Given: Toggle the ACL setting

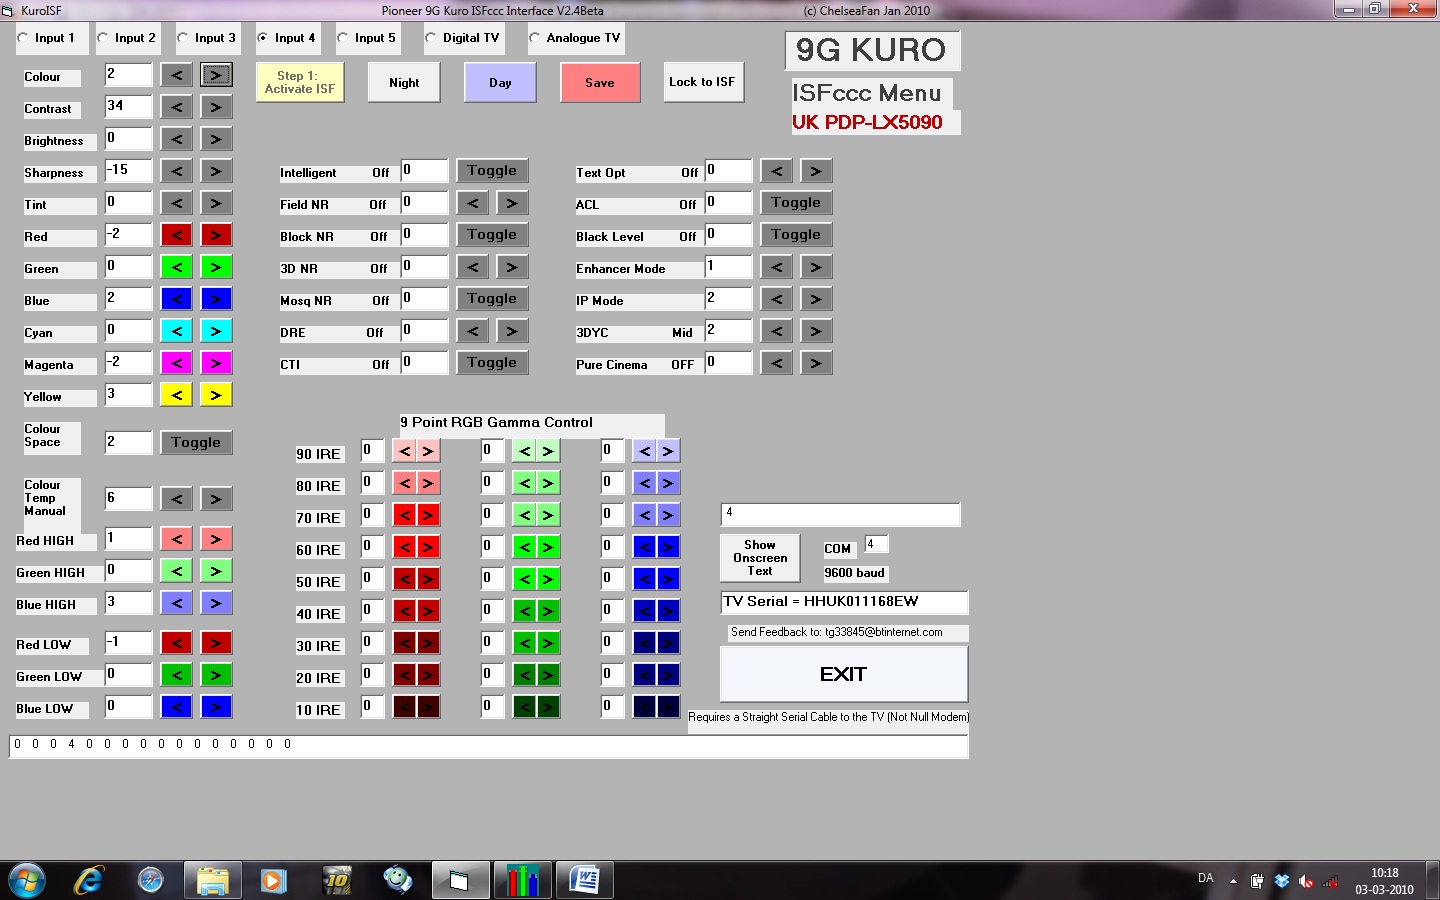Looking at the screenshot, I should [796, 203].
